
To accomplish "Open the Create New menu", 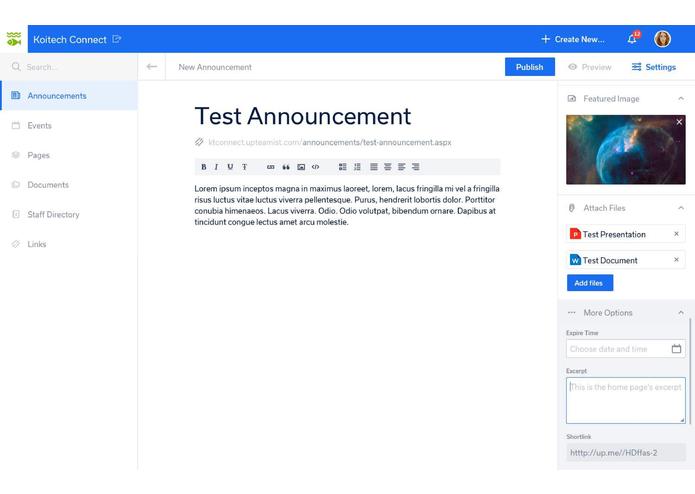I will pos(573,39).
